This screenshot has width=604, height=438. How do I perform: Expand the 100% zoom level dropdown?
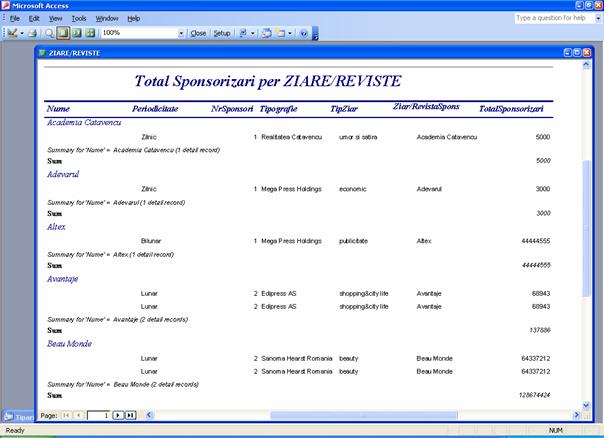(181, 33)
